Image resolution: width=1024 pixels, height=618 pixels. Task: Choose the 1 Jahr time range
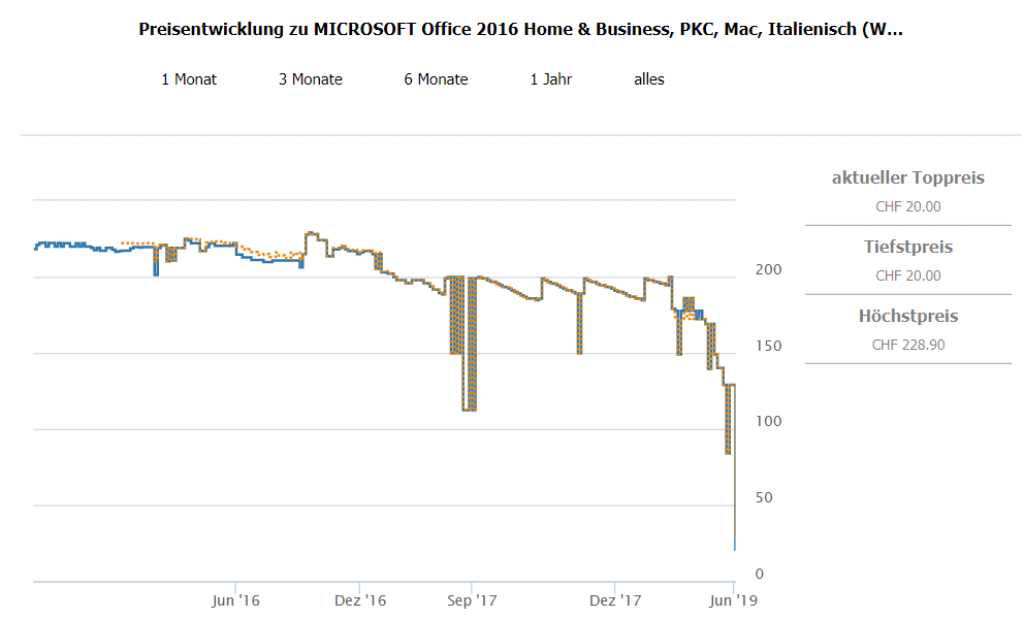point(551,80)
